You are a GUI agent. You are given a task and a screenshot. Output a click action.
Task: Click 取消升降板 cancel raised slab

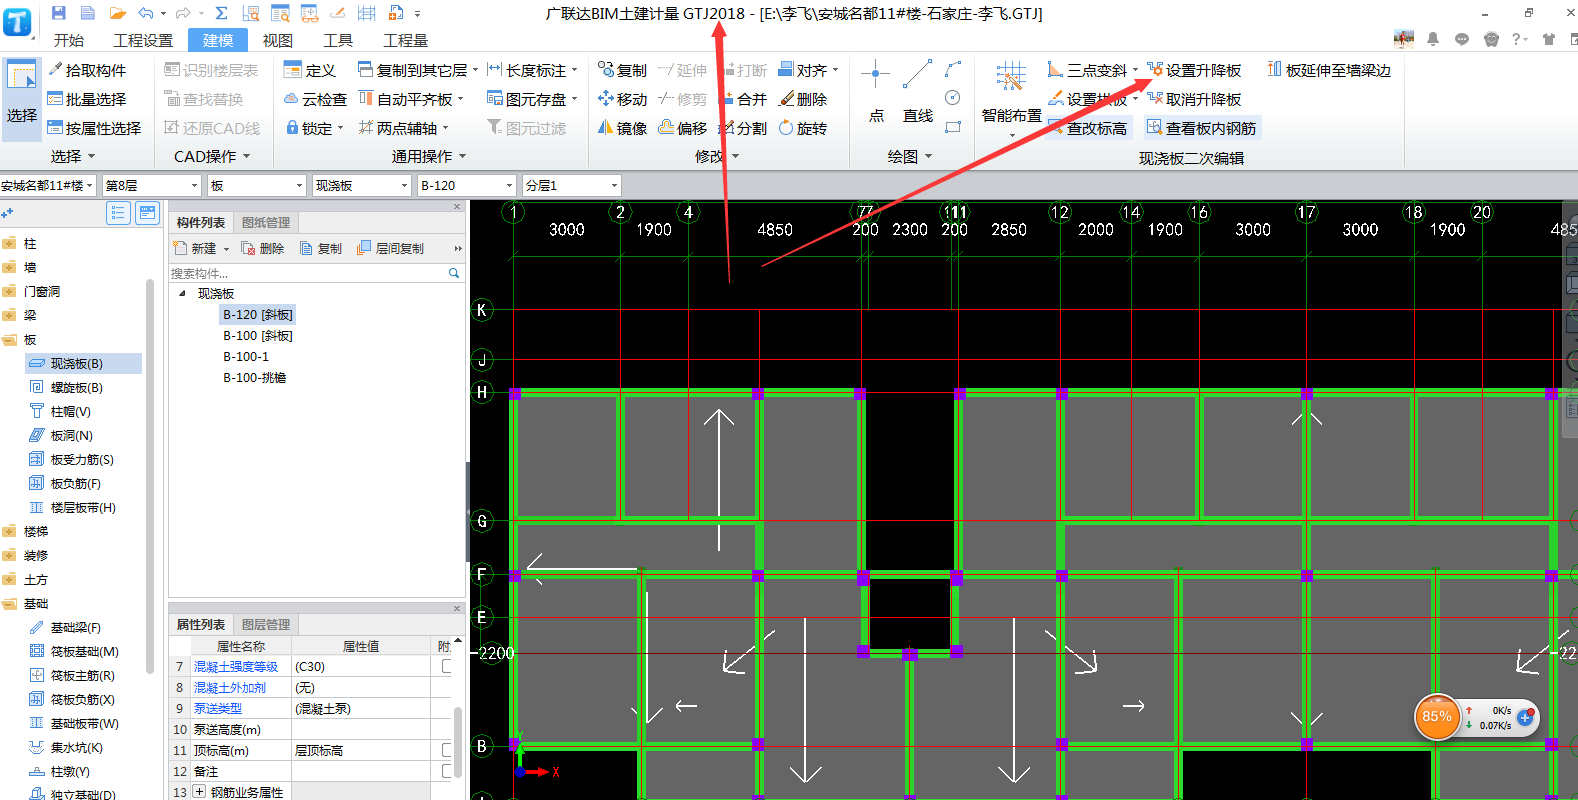[1195, 99]
